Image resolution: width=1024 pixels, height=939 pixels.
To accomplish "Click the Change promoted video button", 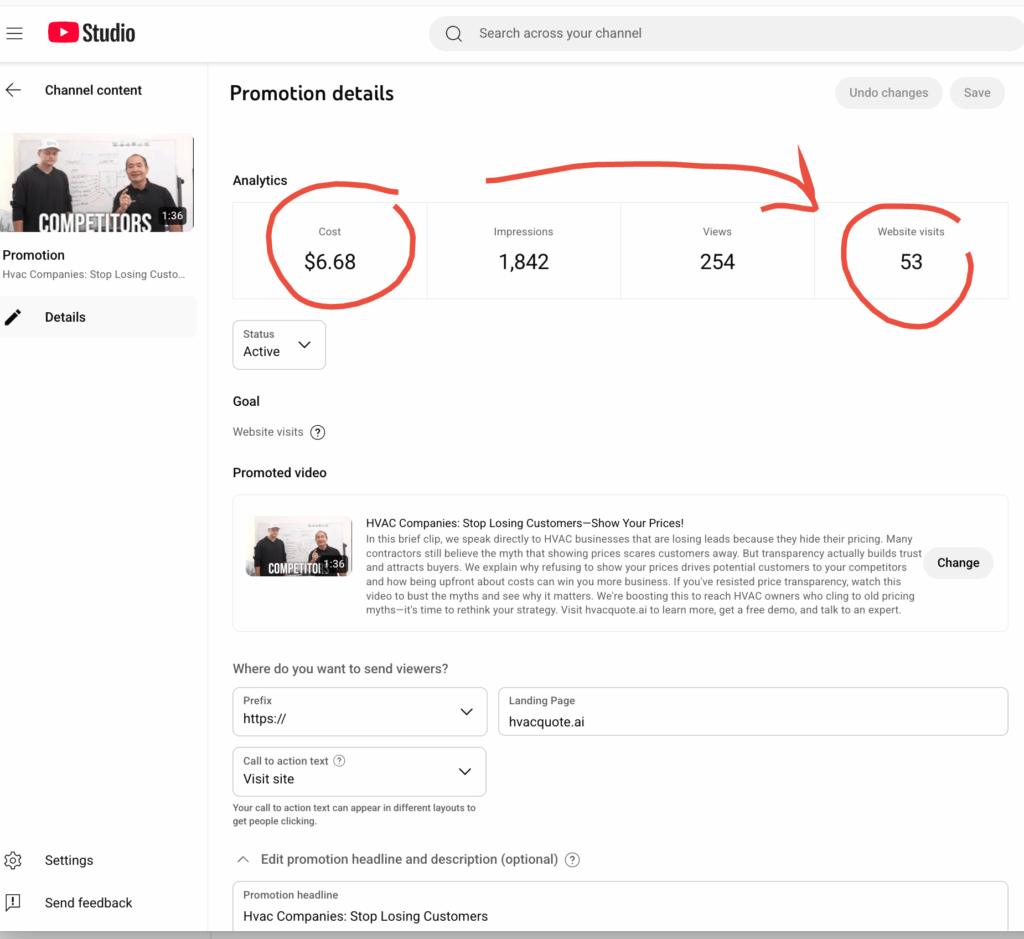I will (957, 563).
